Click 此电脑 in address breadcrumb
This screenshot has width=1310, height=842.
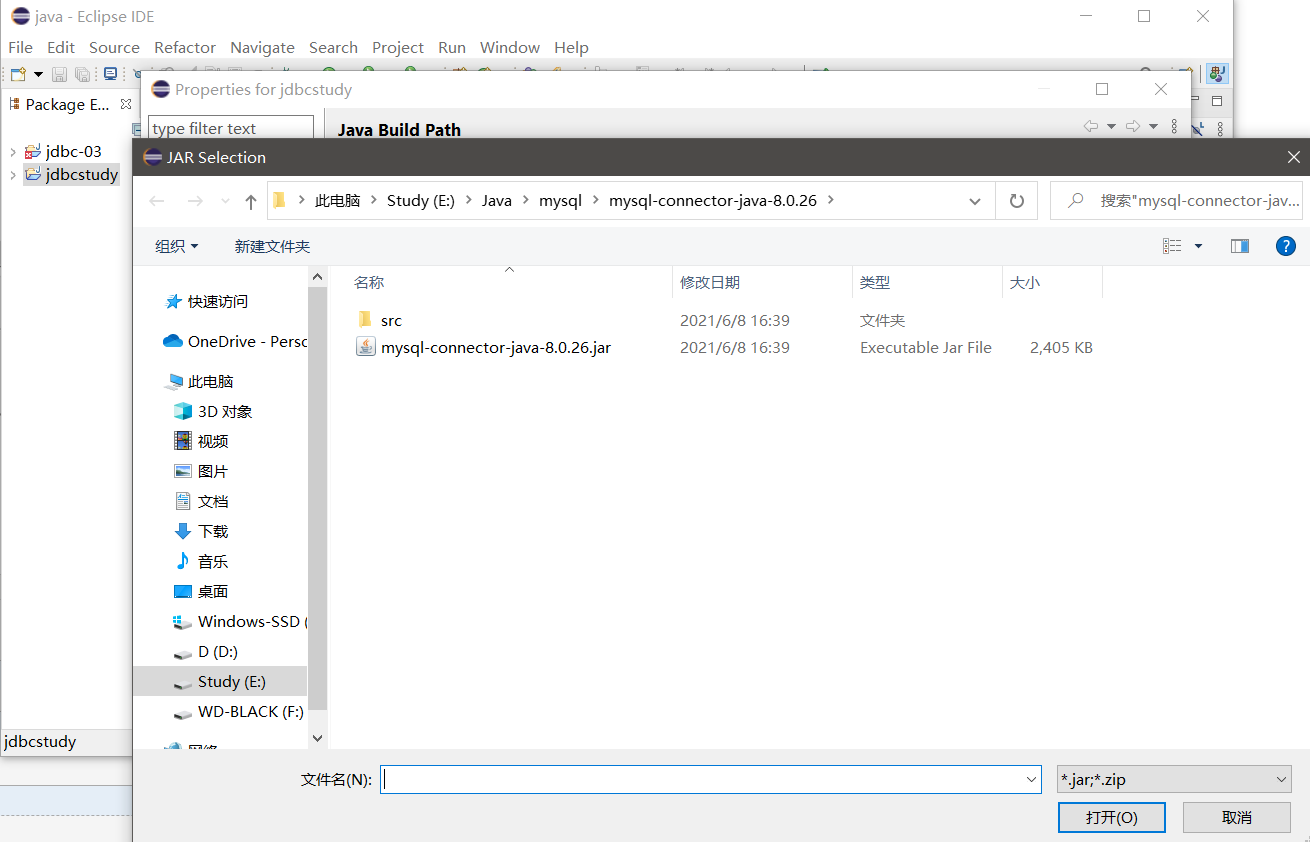(337, 200)
